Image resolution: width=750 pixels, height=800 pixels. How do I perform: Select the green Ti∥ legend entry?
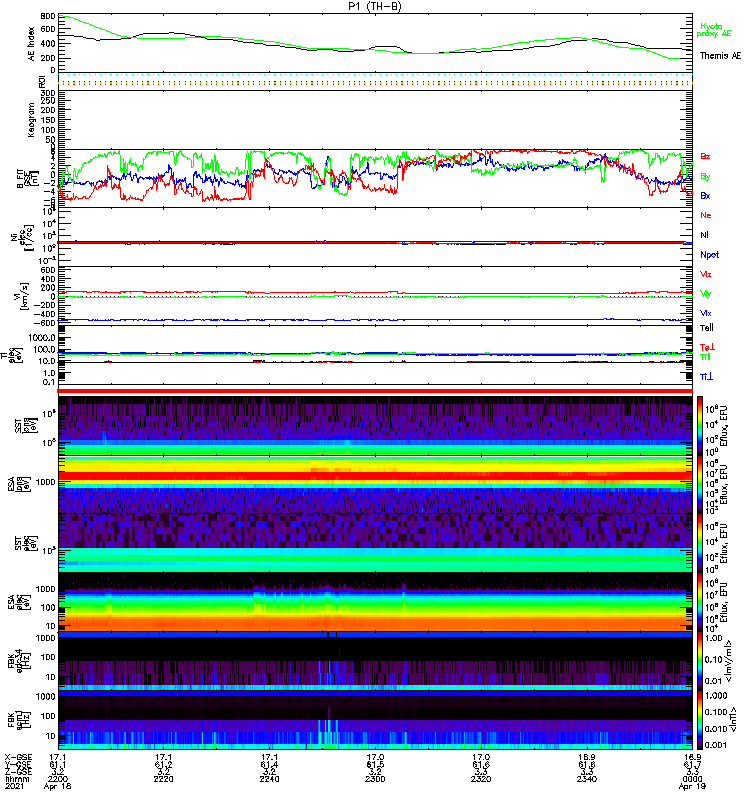705,357
